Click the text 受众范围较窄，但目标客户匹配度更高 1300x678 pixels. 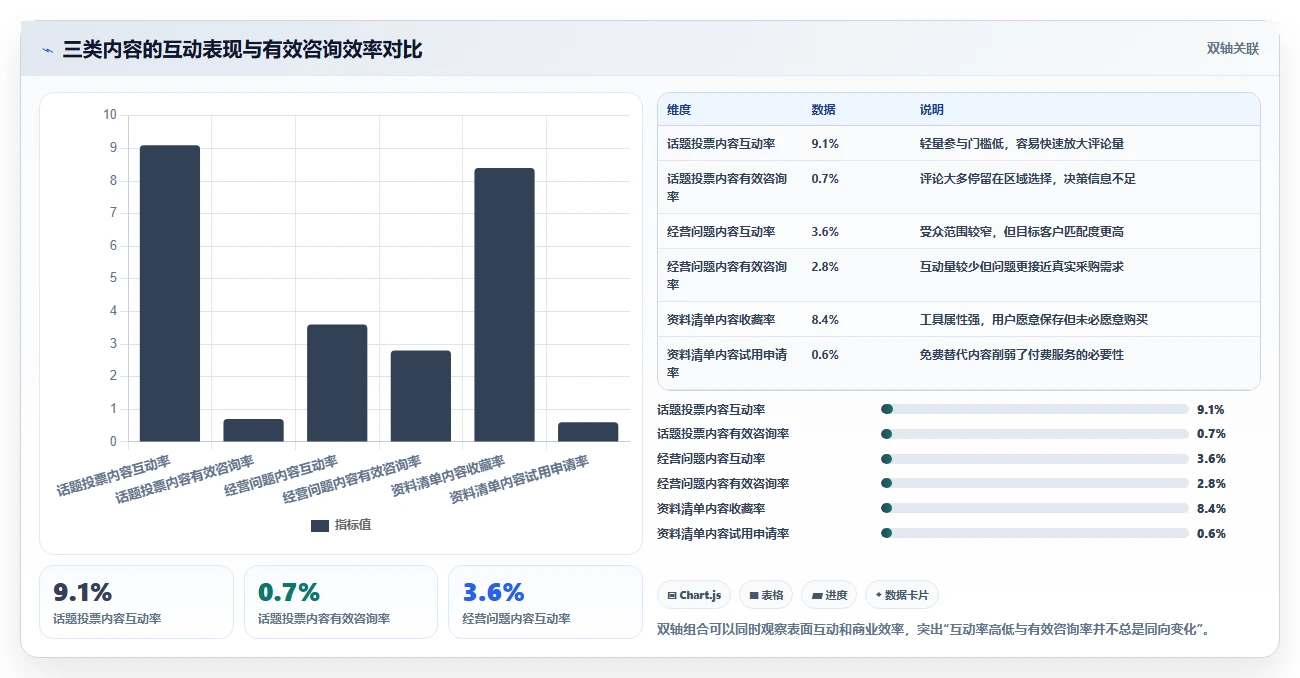[1022, 232]
